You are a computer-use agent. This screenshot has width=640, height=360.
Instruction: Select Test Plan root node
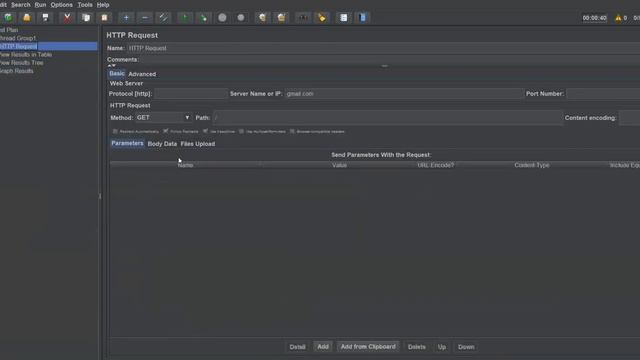(9, 30)
